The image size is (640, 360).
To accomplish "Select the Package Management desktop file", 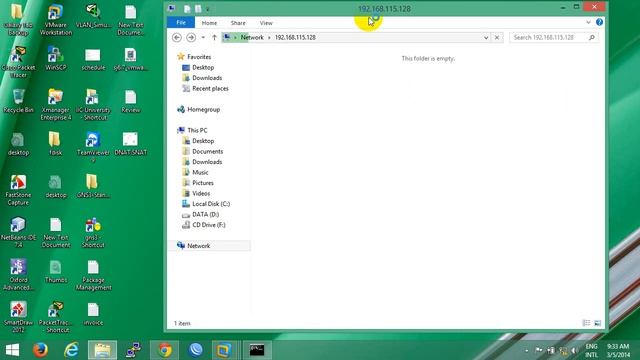I will [x=93, y=276].
